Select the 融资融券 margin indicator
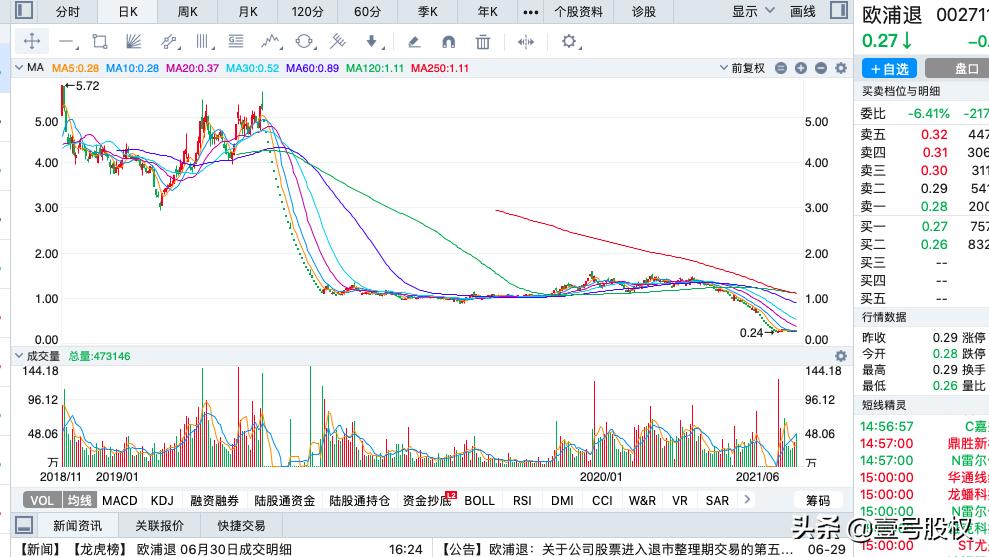This screenshot has width=989, height=557. tap(214, 500)
